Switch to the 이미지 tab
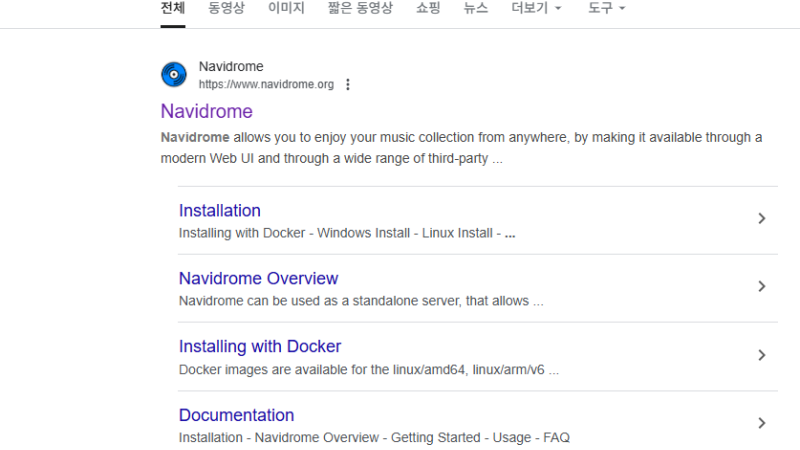Viewport: 800px width, 450px height. tap(286, 8)
